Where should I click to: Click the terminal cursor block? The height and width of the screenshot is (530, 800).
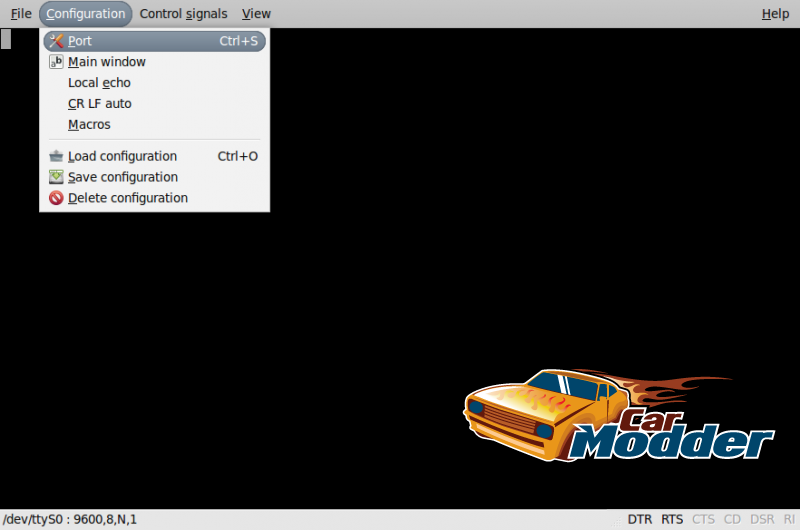6,39
